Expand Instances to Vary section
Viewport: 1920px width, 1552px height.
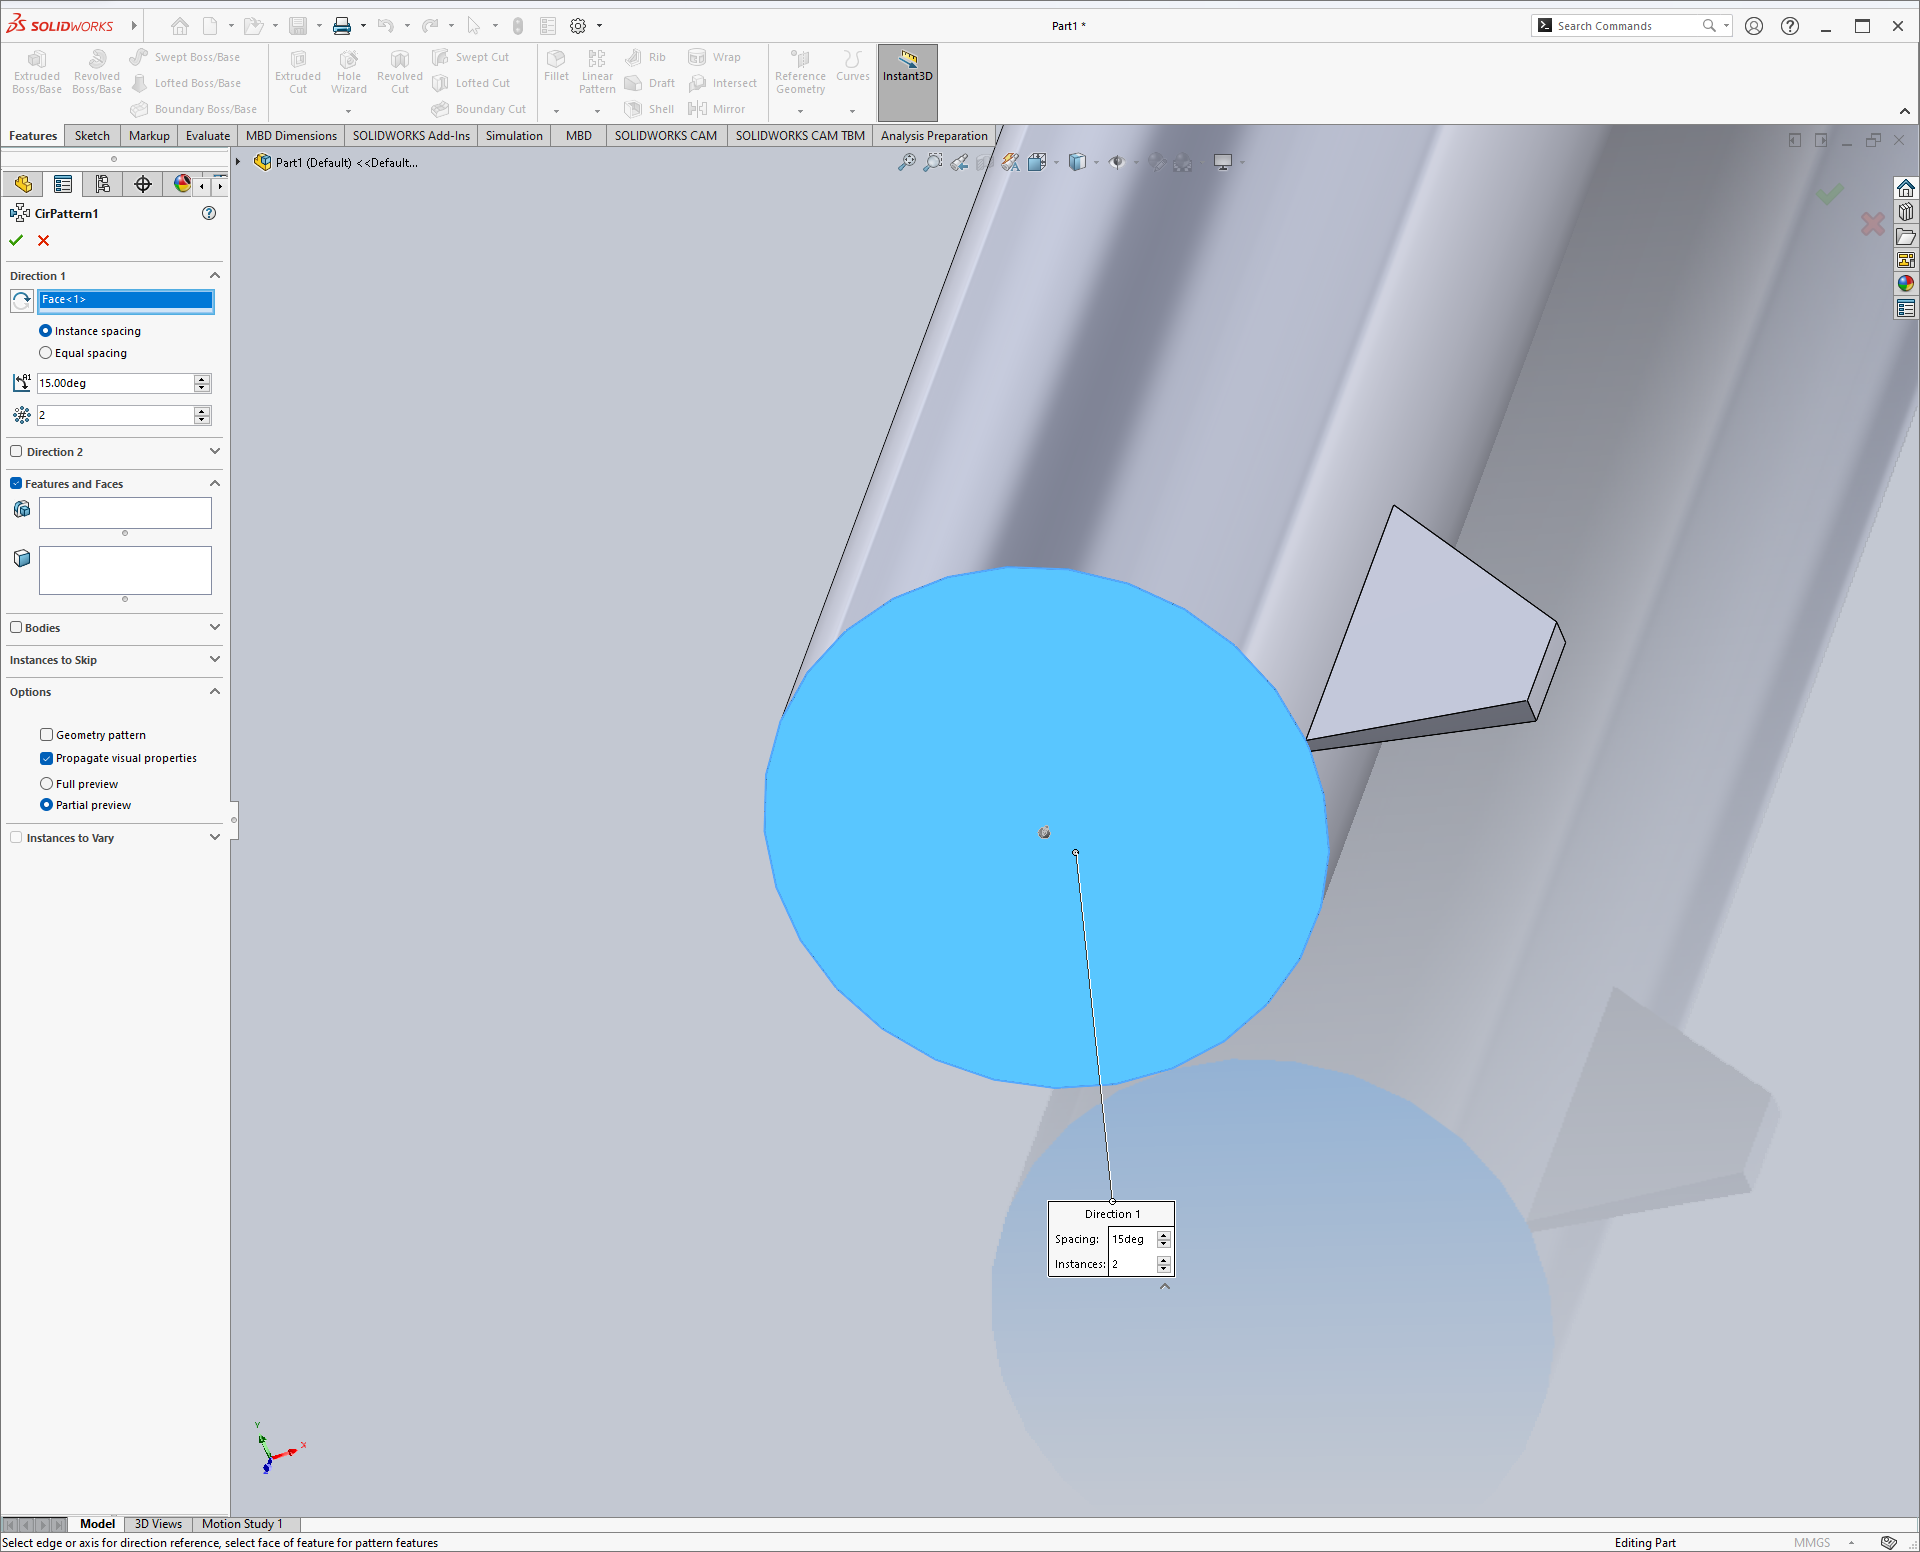(x=214, y=838)
